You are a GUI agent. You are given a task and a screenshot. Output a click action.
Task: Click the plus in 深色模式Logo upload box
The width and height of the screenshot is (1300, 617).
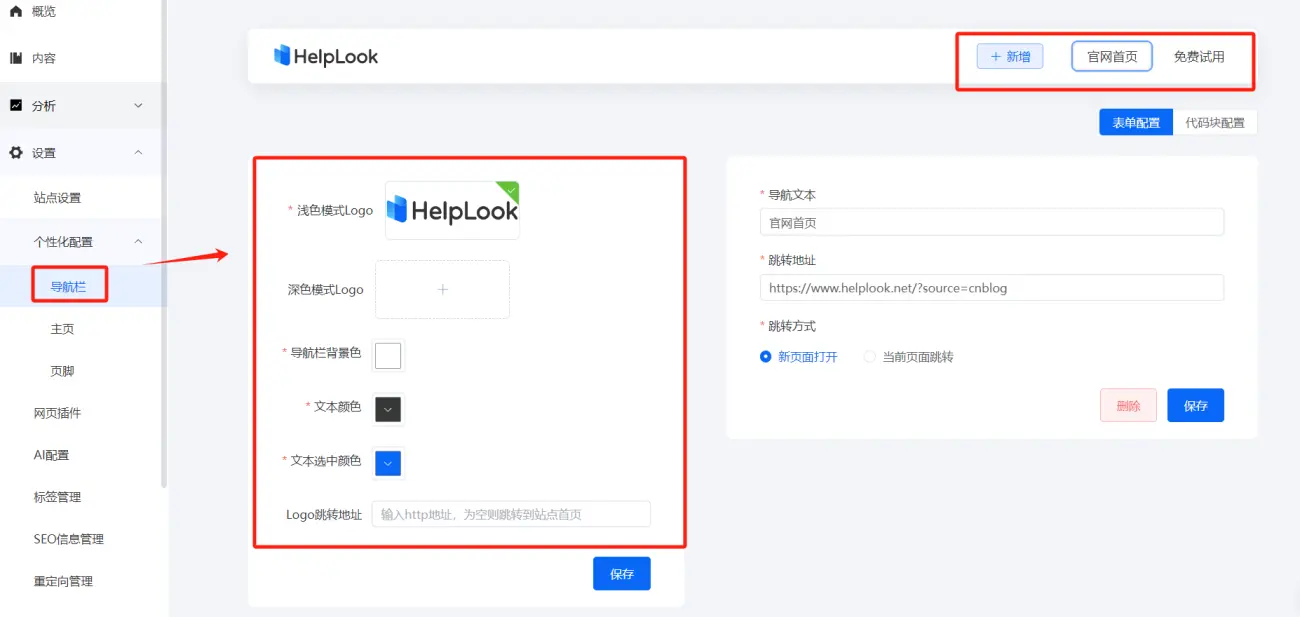click(x=443, y=290)
